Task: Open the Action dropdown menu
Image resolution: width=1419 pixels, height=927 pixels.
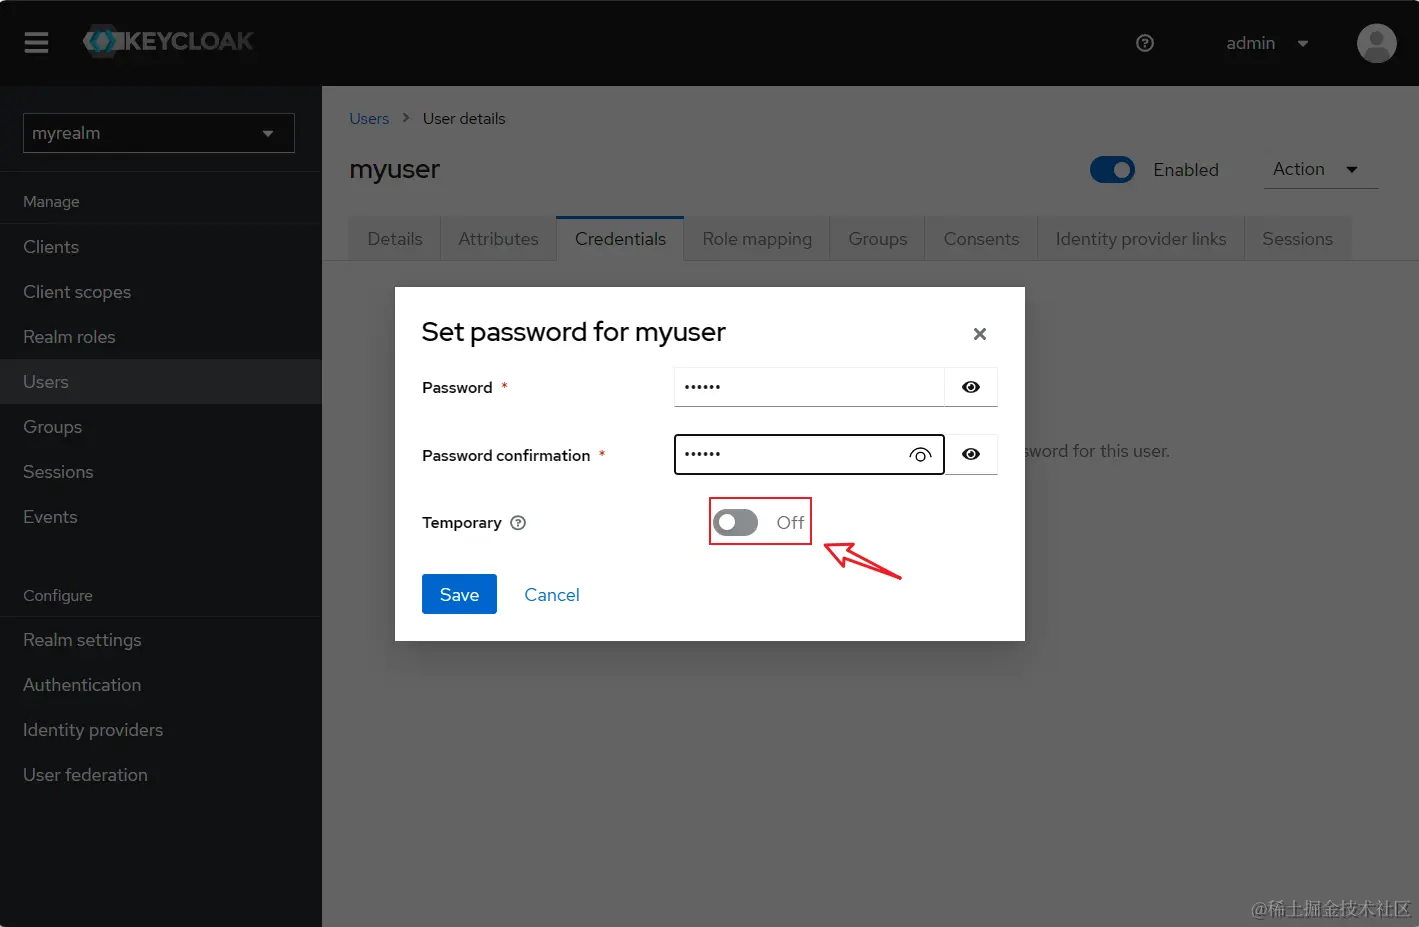Action: 1315,169
